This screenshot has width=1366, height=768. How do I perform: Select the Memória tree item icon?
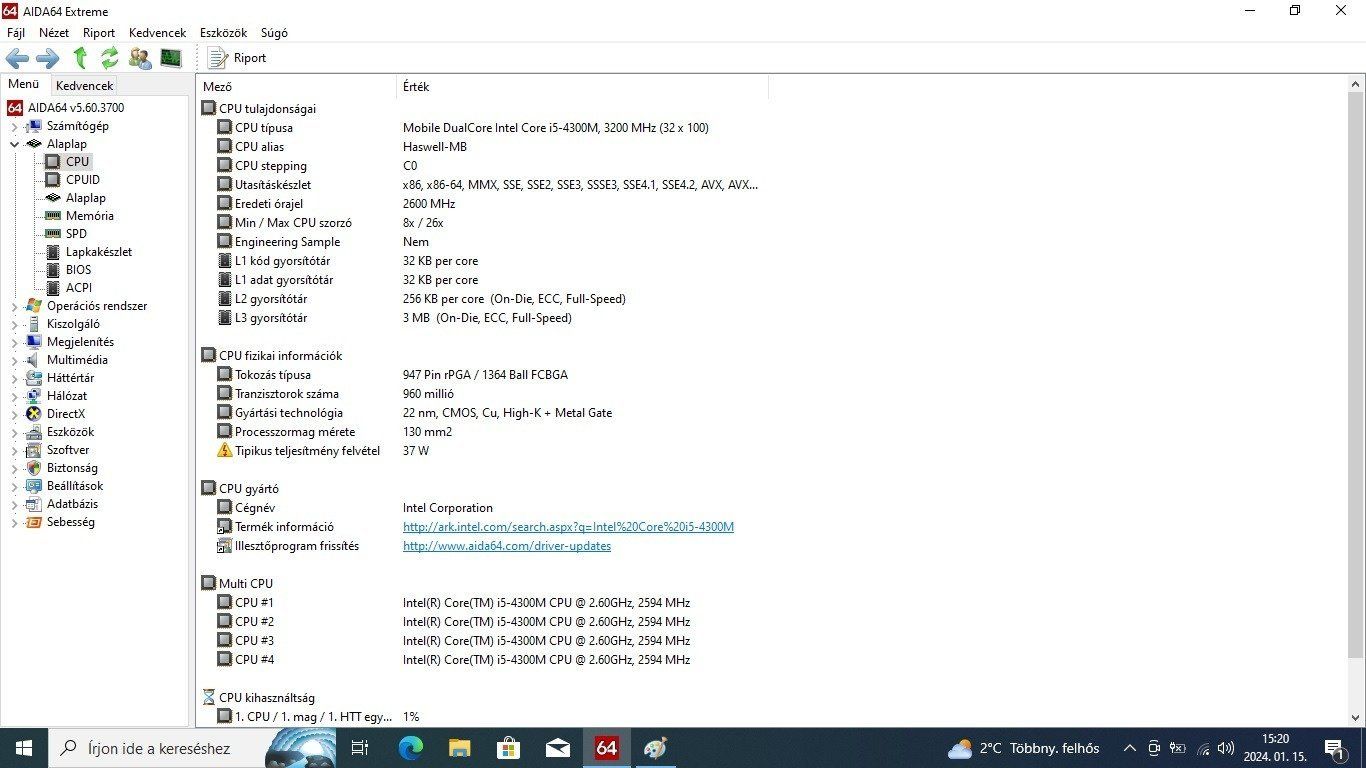pos(53,216)
